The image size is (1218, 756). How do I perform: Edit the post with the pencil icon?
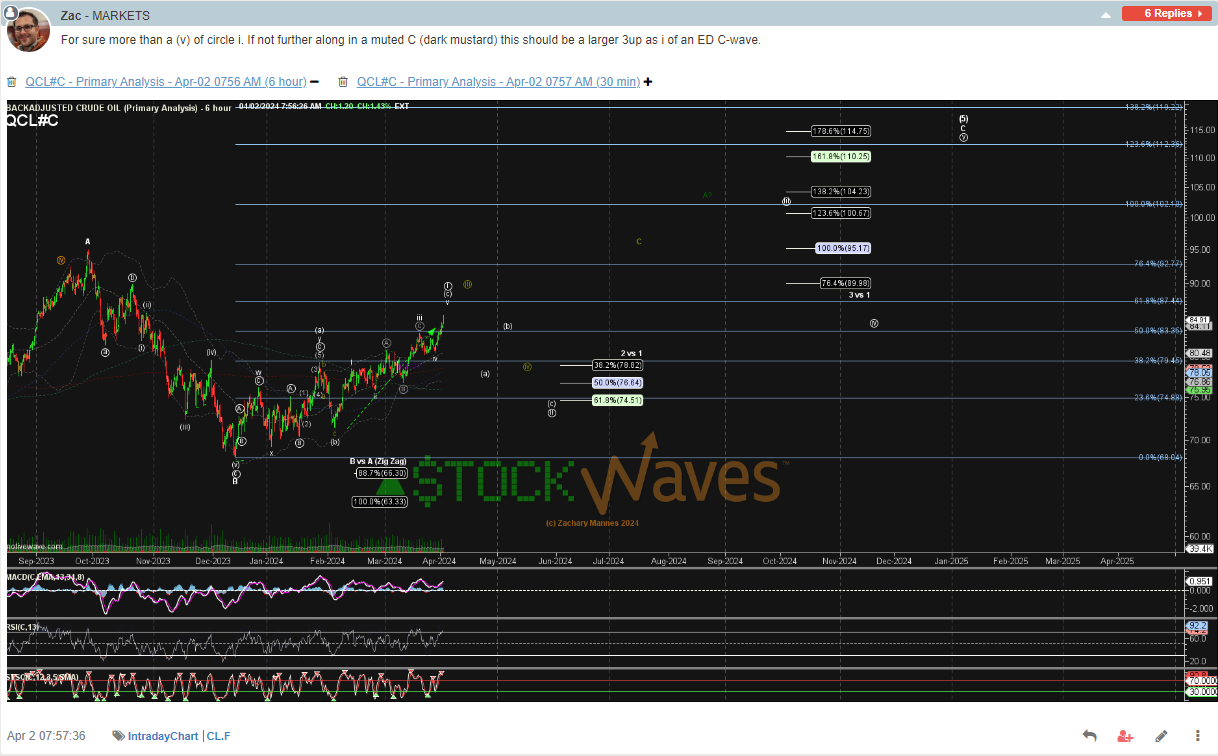1161,736
